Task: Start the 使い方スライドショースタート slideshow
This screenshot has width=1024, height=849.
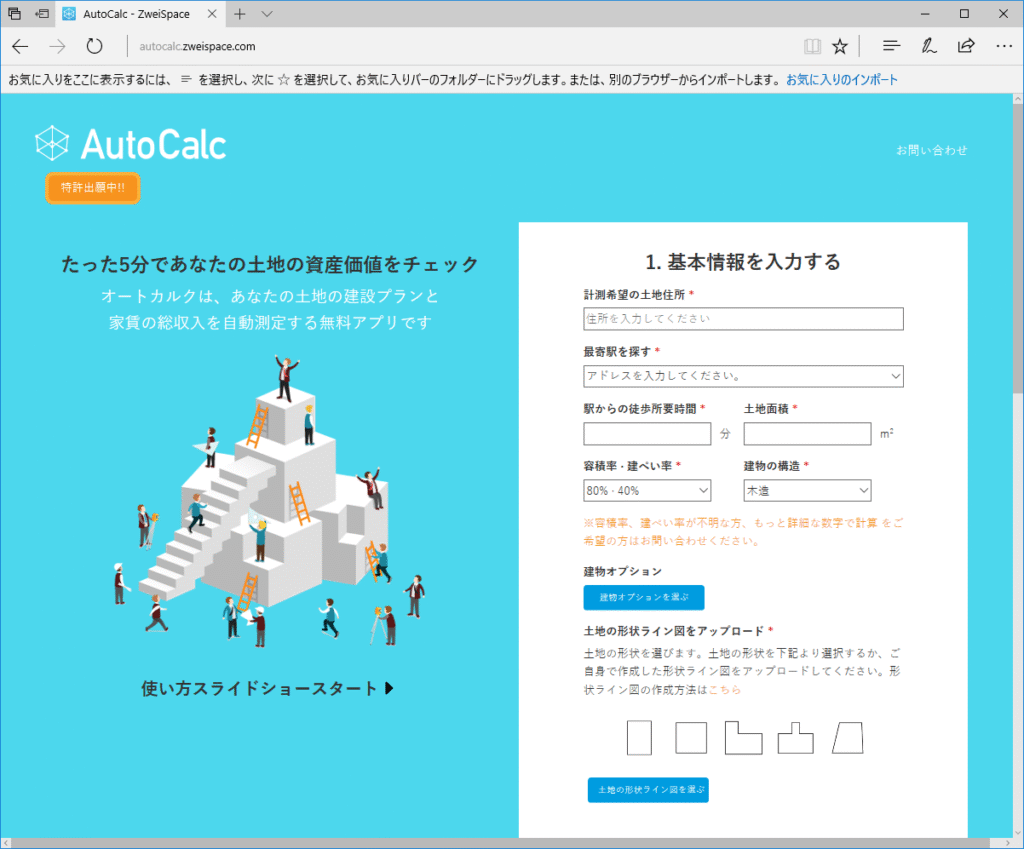Action: click(268, 688)
